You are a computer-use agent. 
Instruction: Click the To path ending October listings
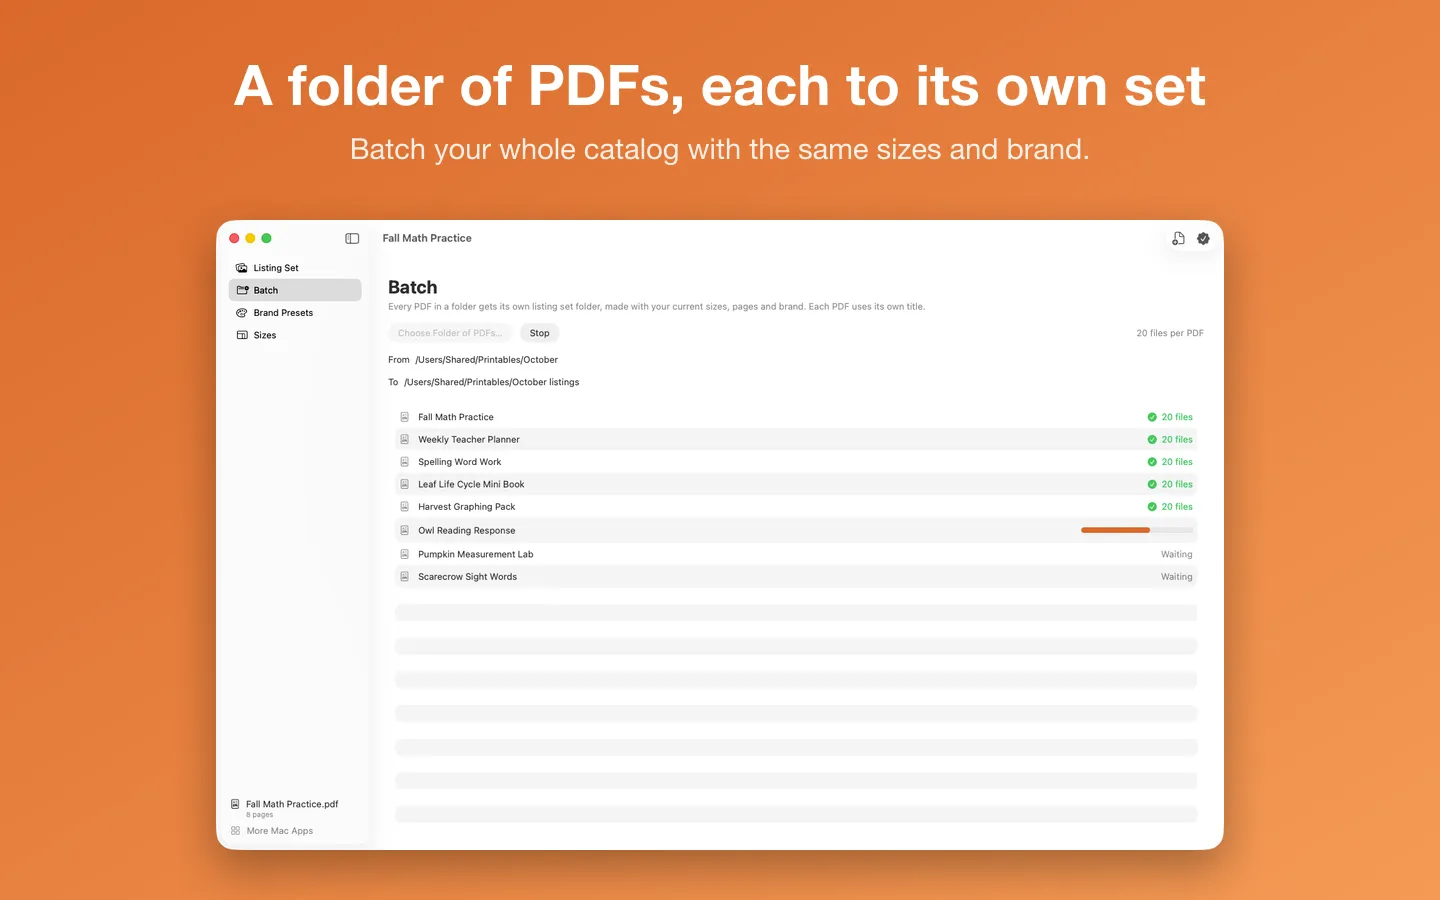(491, 382)
